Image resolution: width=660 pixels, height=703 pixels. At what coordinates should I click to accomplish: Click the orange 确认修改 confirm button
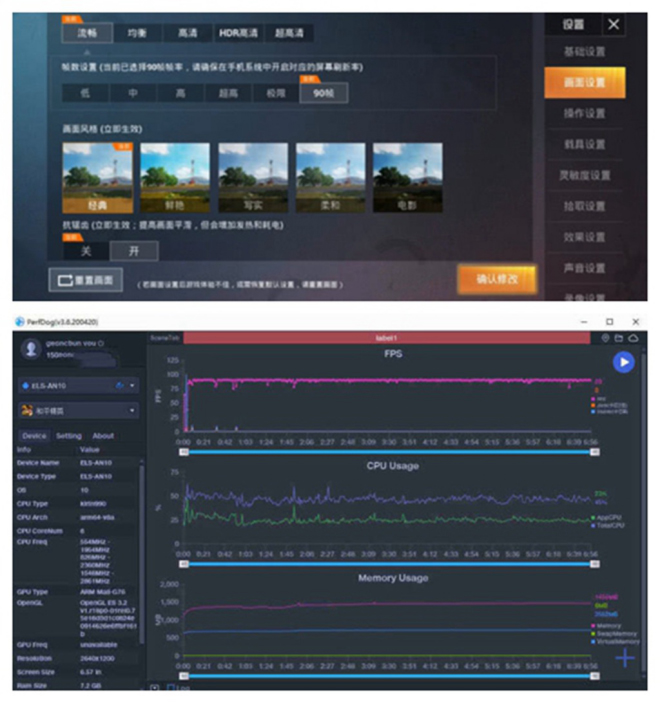(497, 279)
